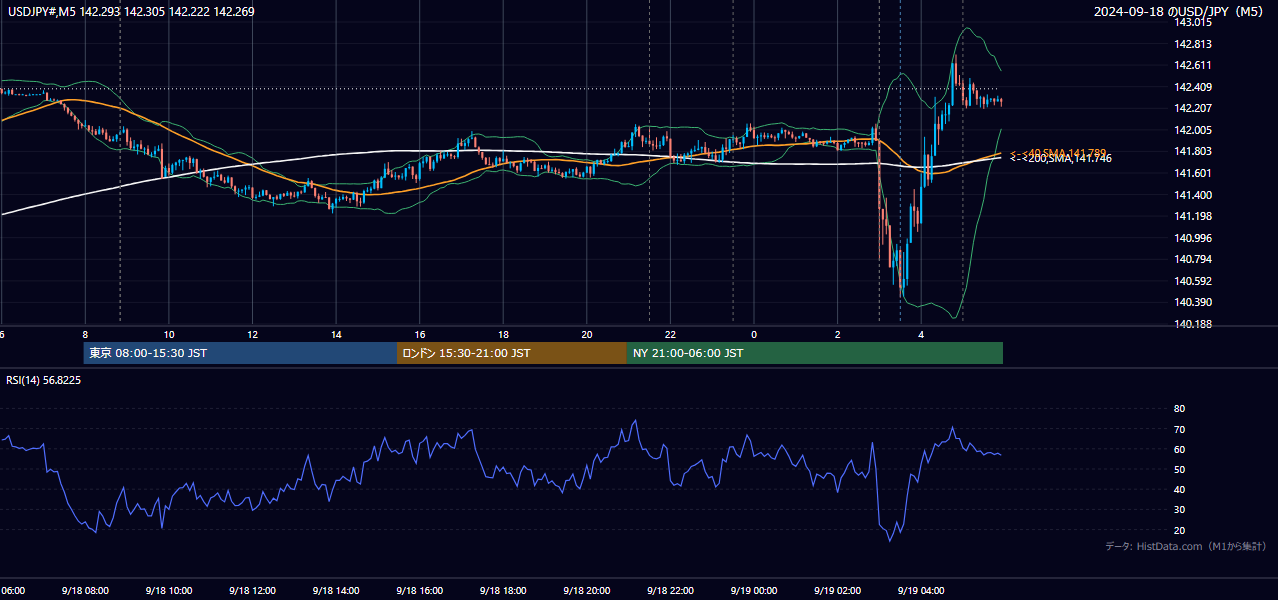
Task: Click the white 200 SMA 141.746 label
Action: tap(1060, 158)
